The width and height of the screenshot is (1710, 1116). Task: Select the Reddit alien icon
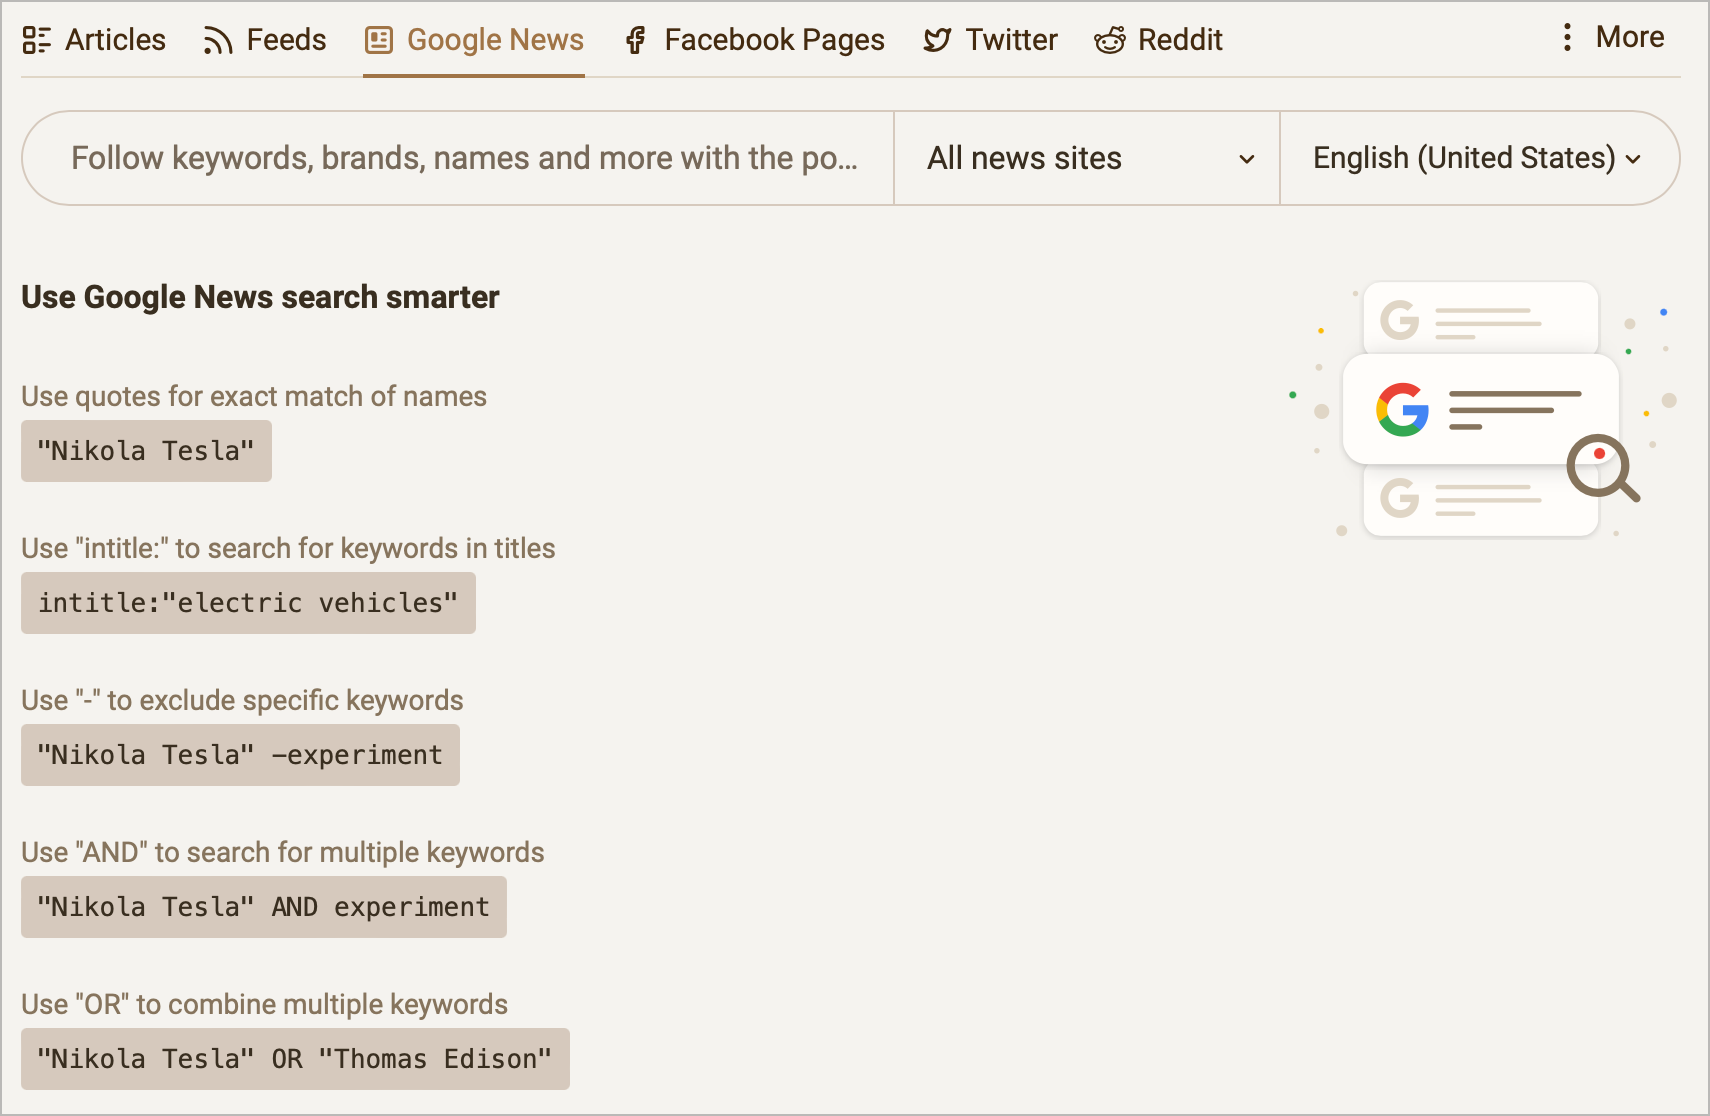1109,40
